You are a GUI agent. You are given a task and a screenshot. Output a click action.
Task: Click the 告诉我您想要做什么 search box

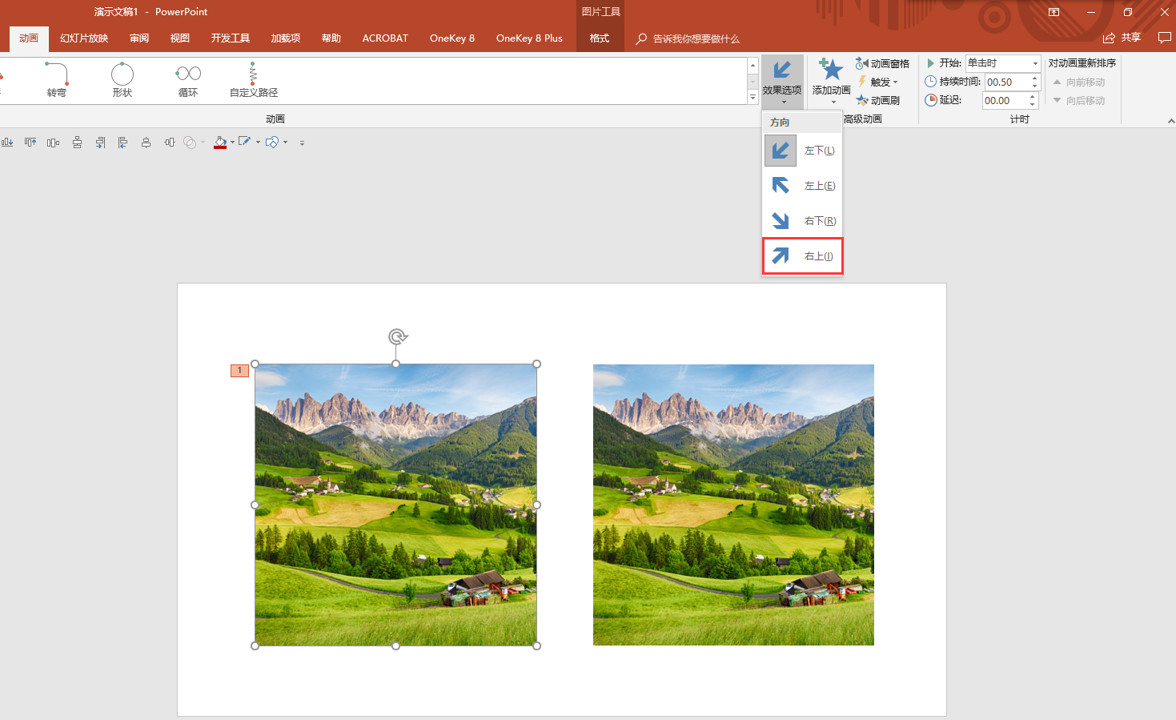(x=688, y=38)
